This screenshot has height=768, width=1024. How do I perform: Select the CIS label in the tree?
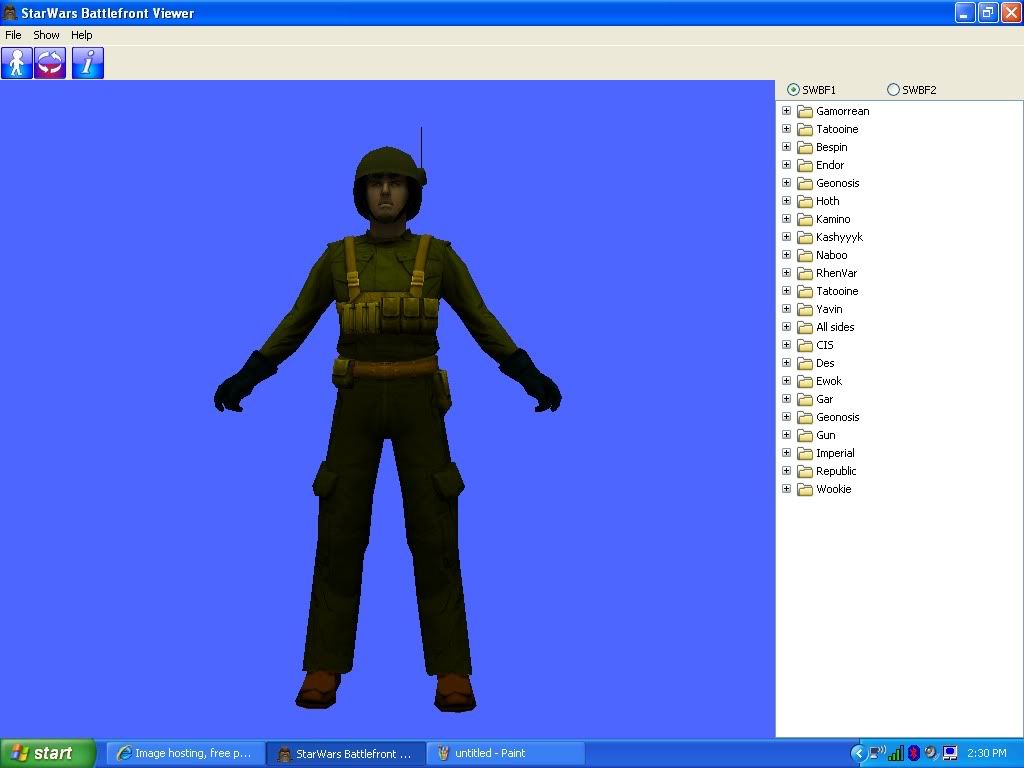coord(824,345)
